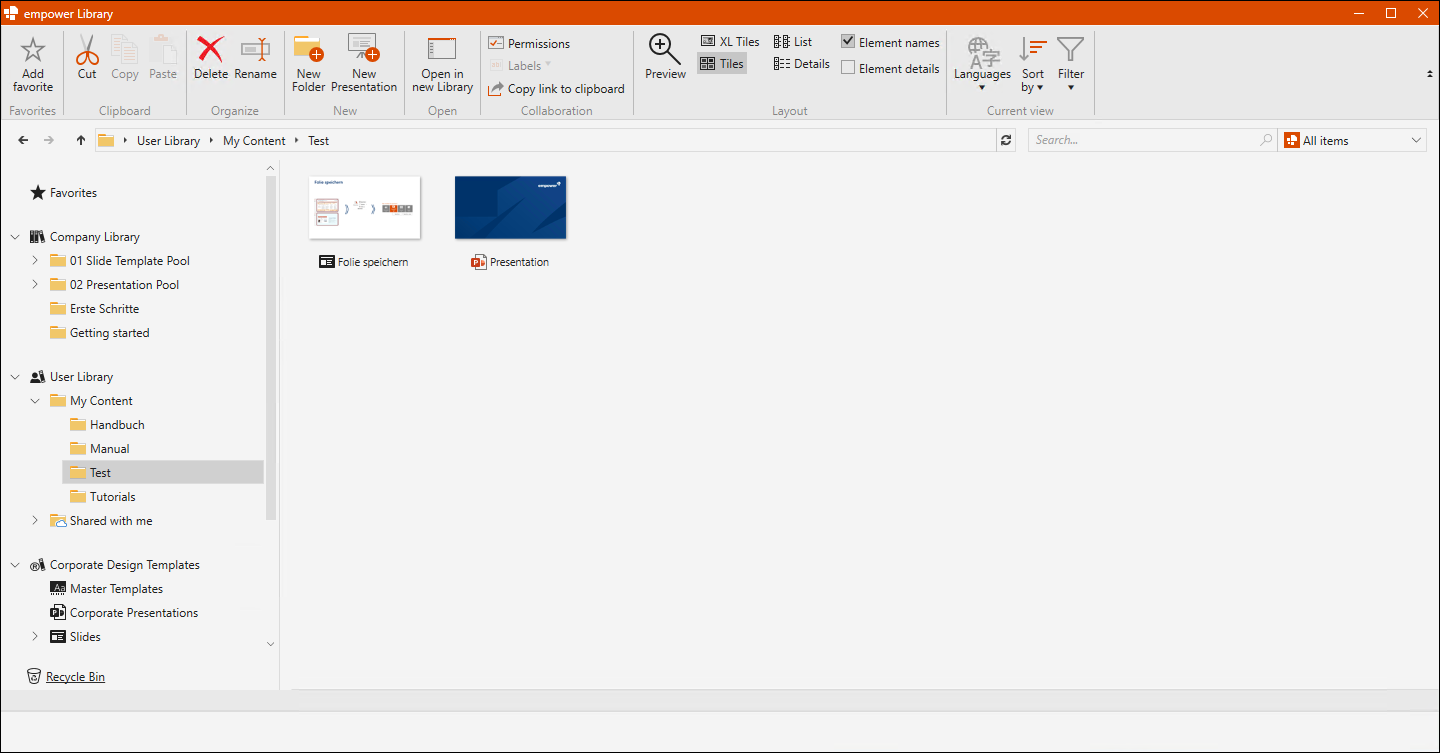Select the Test folder in the tree
Image resolution: width=1440 pixels, height=753 pixels.
coord(163,473)
